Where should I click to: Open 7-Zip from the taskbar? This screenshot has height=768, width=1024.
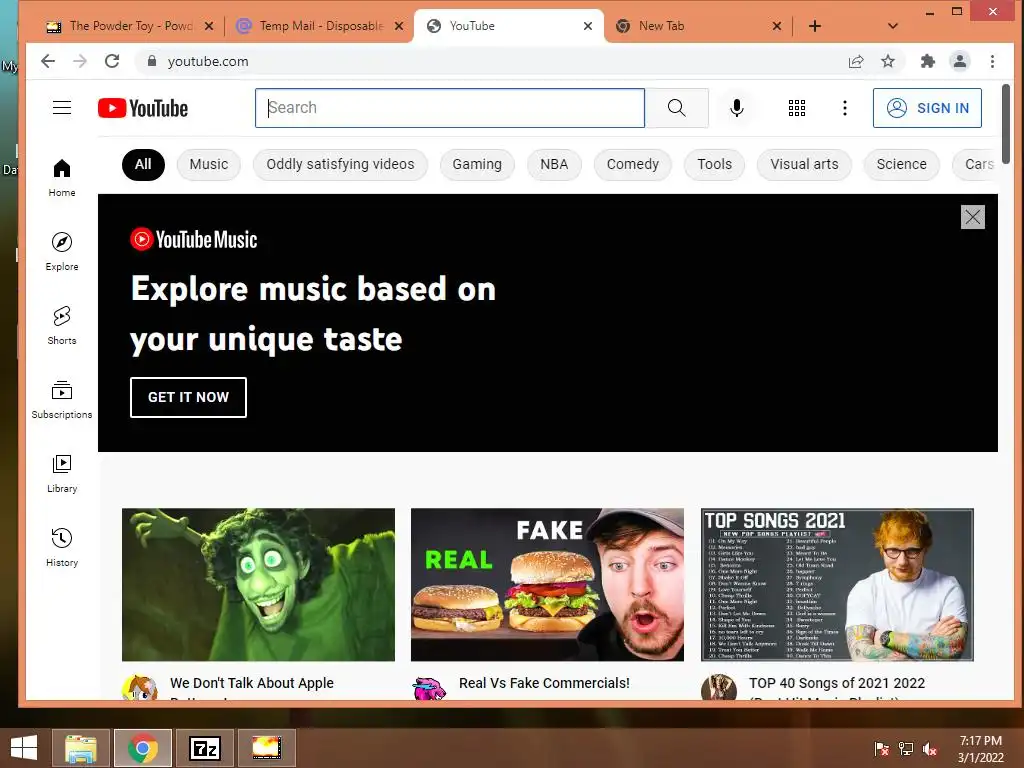205,748
